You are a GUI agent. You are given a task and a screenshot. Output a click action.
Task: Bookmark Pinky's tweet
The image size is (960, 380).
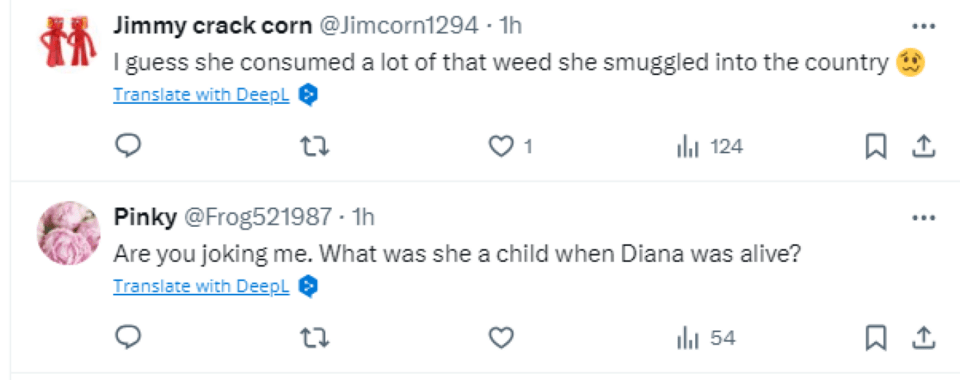(x=876, y=338)
